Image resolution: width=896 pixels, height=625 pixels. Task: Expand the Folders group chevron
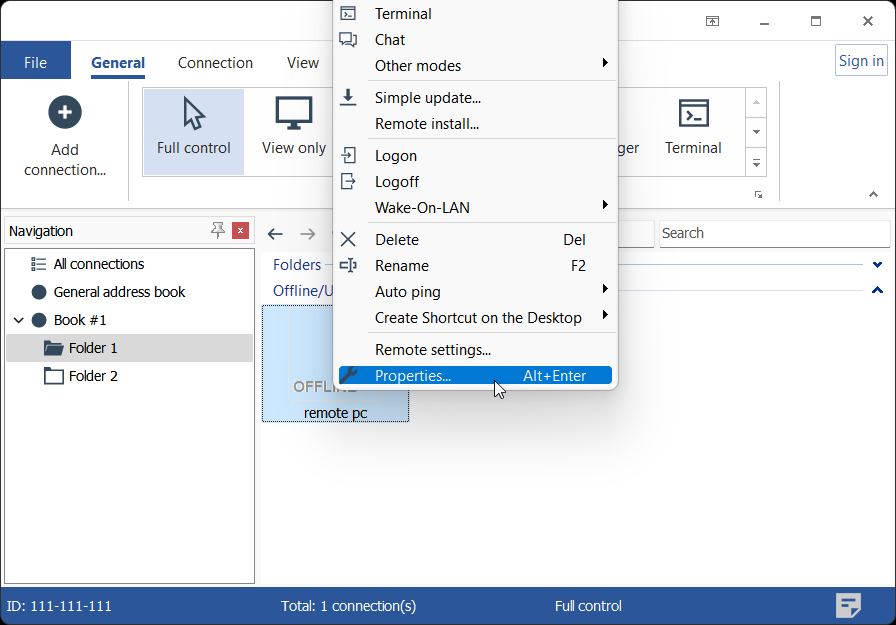tap(877, 265)
